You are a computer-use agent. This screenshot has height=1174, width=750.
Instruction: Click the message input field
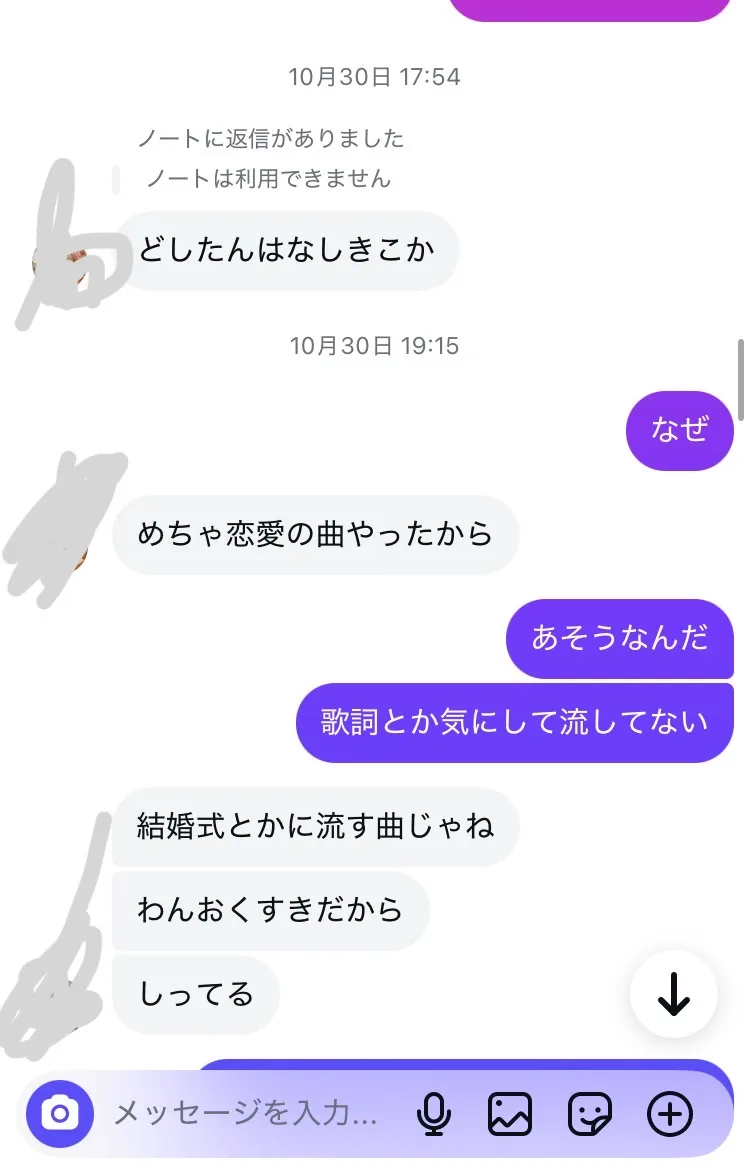click(x=246, y=1114)
